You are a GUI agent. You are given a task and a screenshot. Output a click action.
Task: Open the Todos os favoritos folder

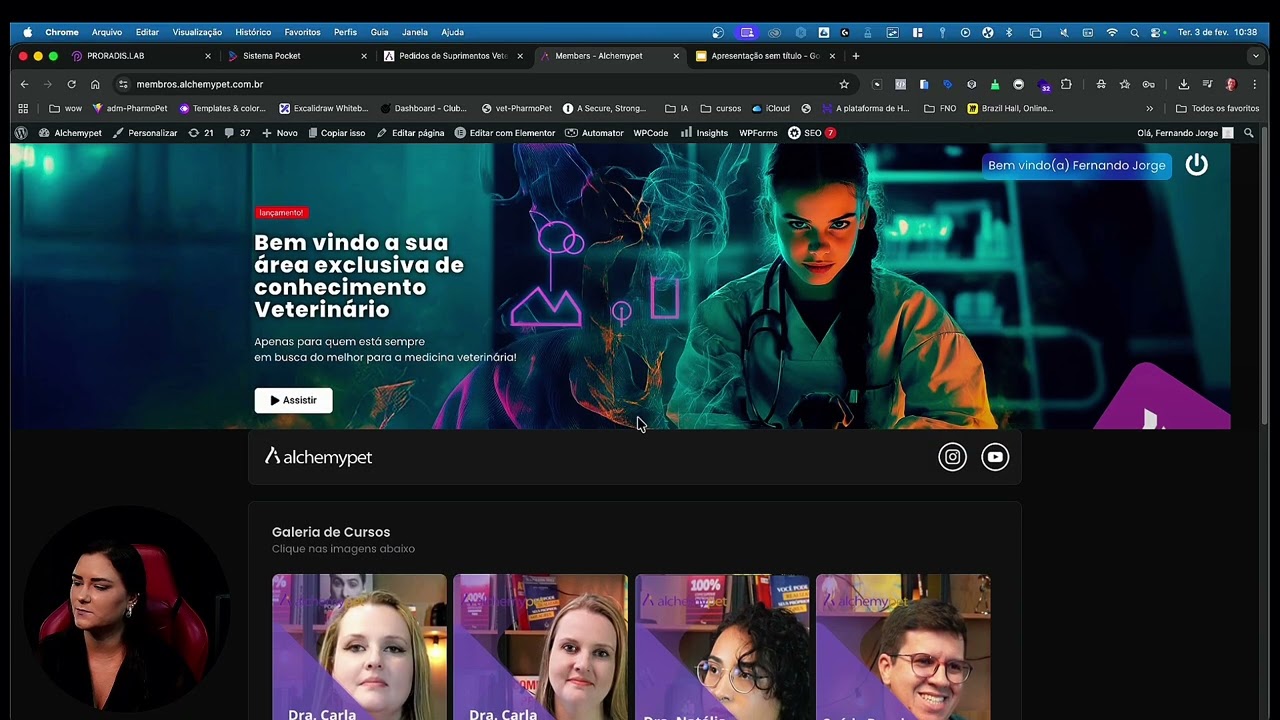pyautogui.click(x=1217, y=108)
